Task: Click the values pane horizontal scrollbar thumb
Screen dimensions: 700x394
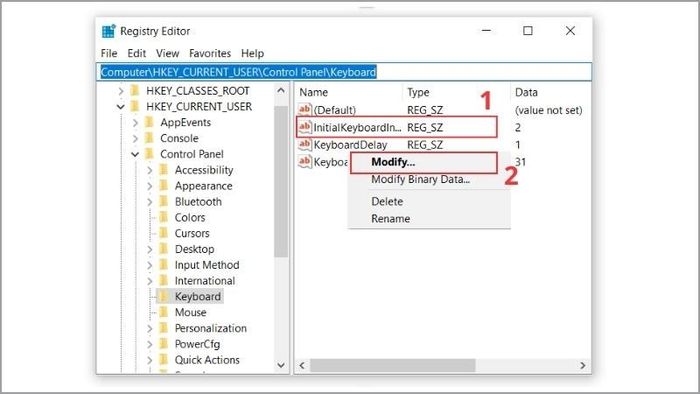Action: click(393, 365)
